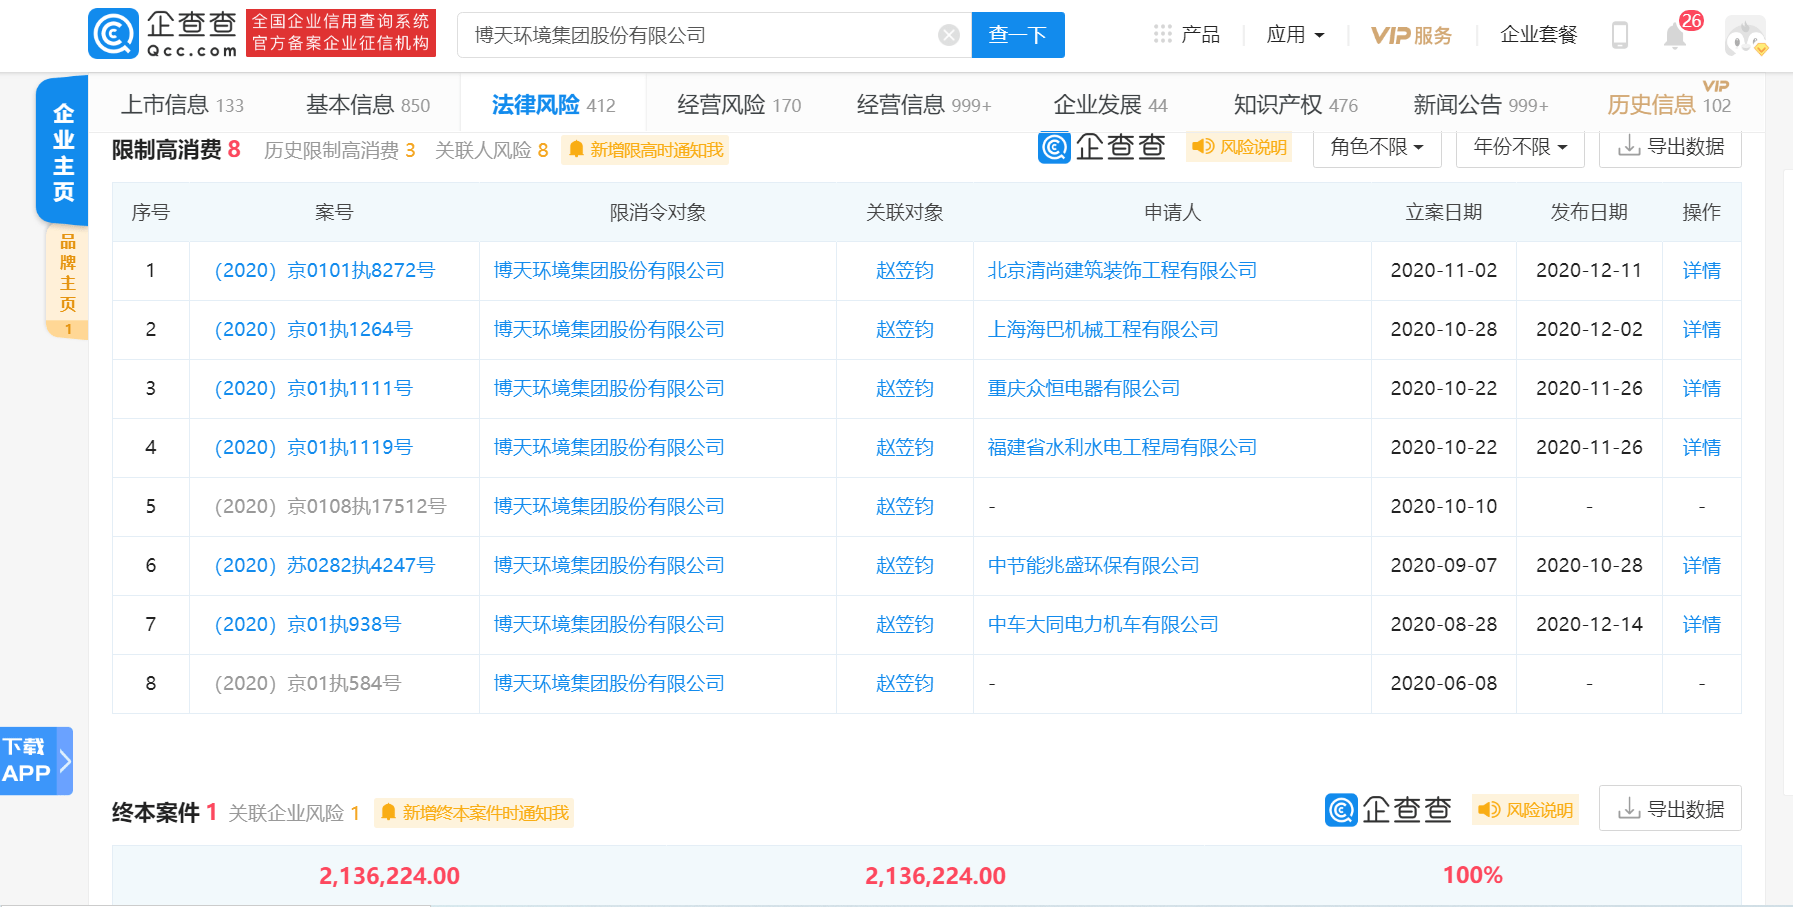
Task: View 关联人风险 sub-tab under 限制高消费
Action: pos(491,150)
